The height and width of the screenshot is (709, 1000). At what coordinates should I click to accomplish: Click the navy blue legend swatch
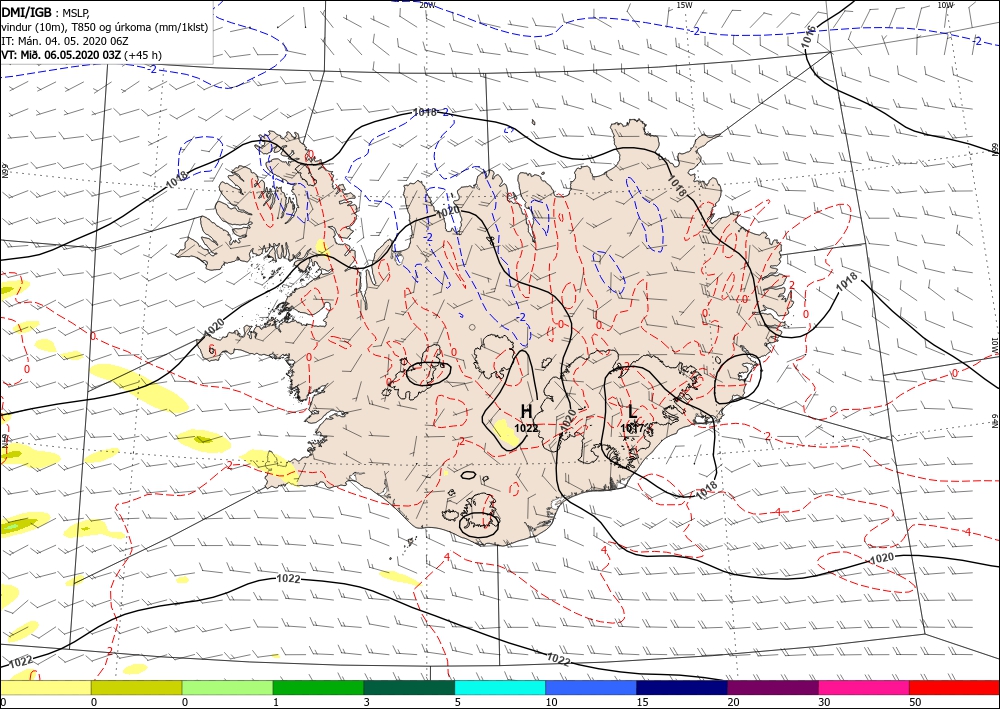pyautogui.click(x=682, y=687)
